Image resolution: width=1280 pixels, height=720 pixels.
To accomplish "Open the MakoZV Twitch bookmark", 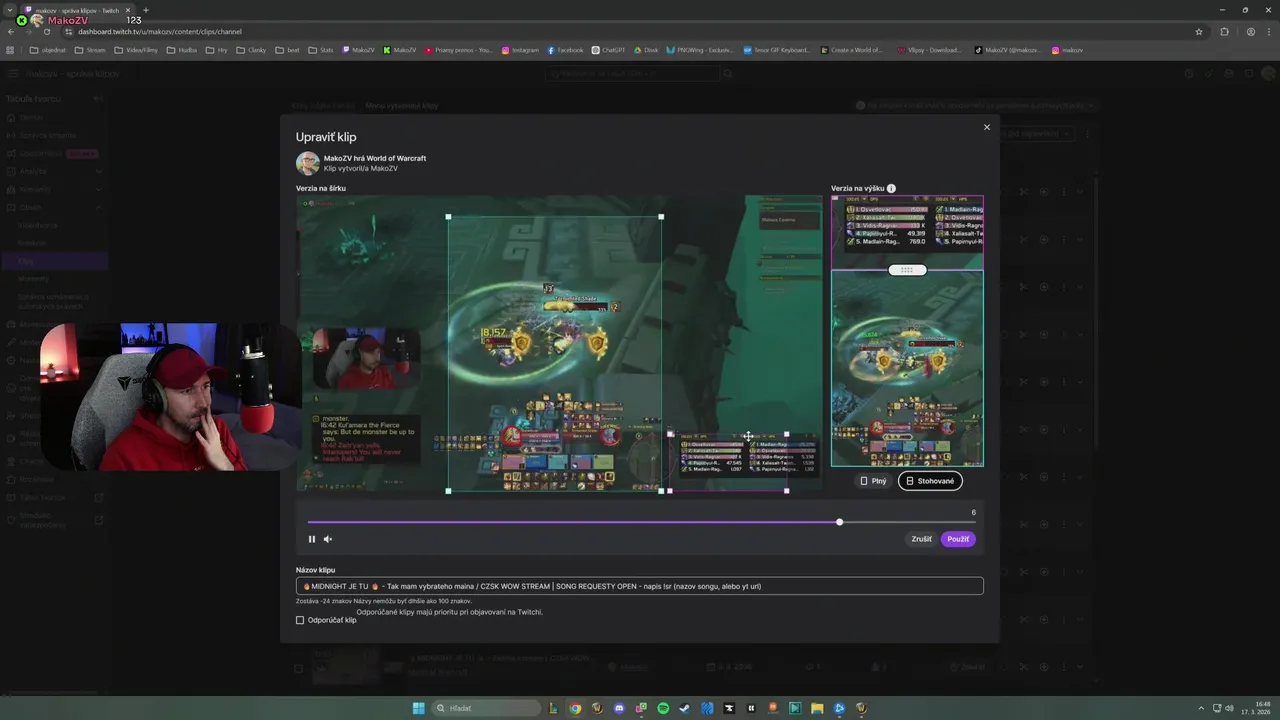I will point(358,50).
